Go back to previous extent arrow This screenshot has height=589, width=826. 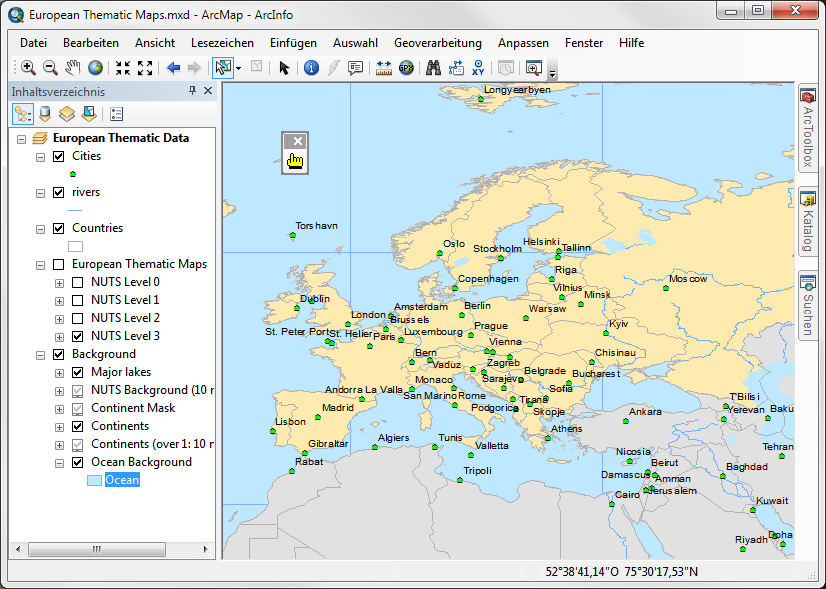(x=173, y=68)
